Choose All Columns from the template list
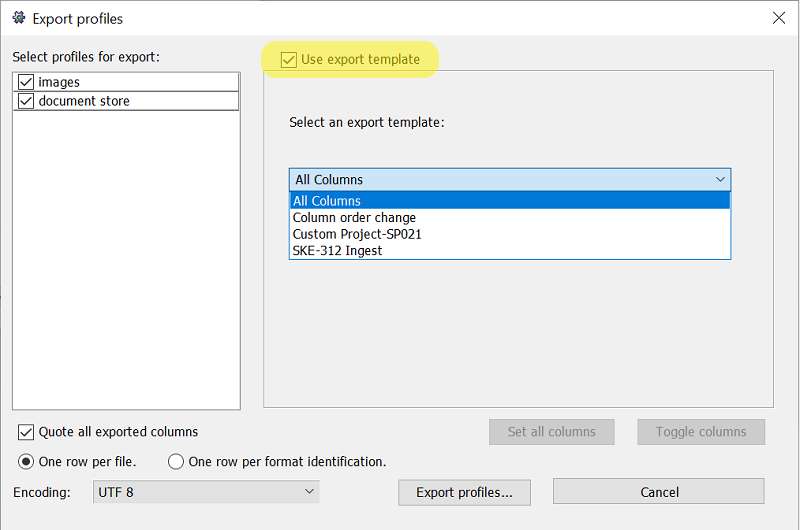 510,200
